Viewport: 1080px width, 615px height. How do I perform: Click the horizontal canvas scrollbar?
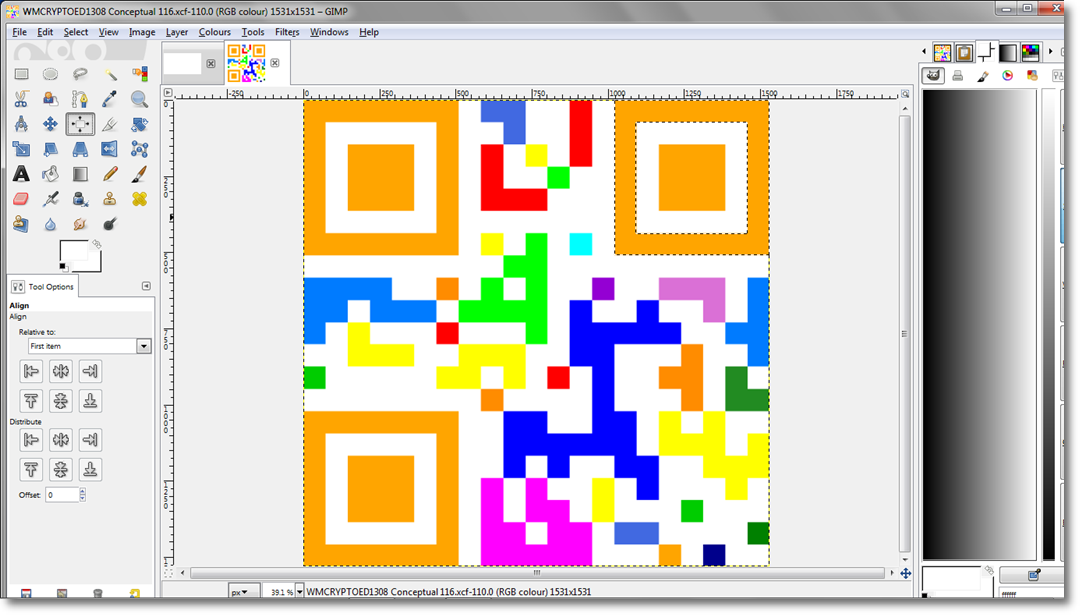pyautogui.click(x=537, y=573)
